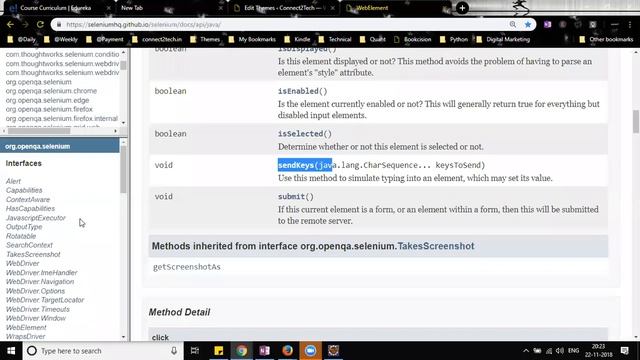
Task: Switch to the Edit Themes Connect2Tech tab
Action: click(284, 8)
